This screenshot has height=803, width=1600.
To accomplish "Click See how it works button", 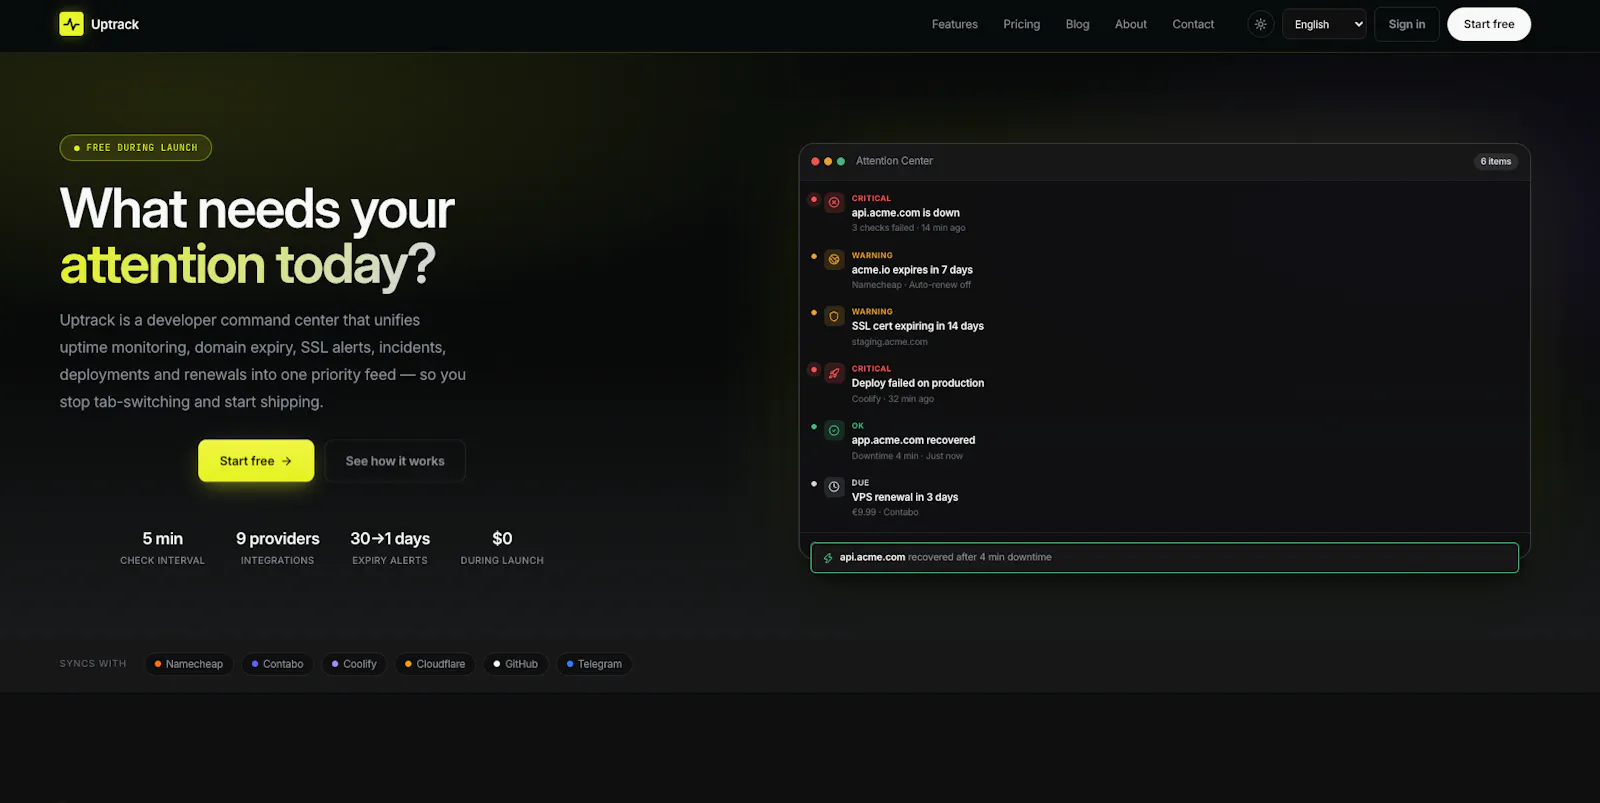I will 395,461.
